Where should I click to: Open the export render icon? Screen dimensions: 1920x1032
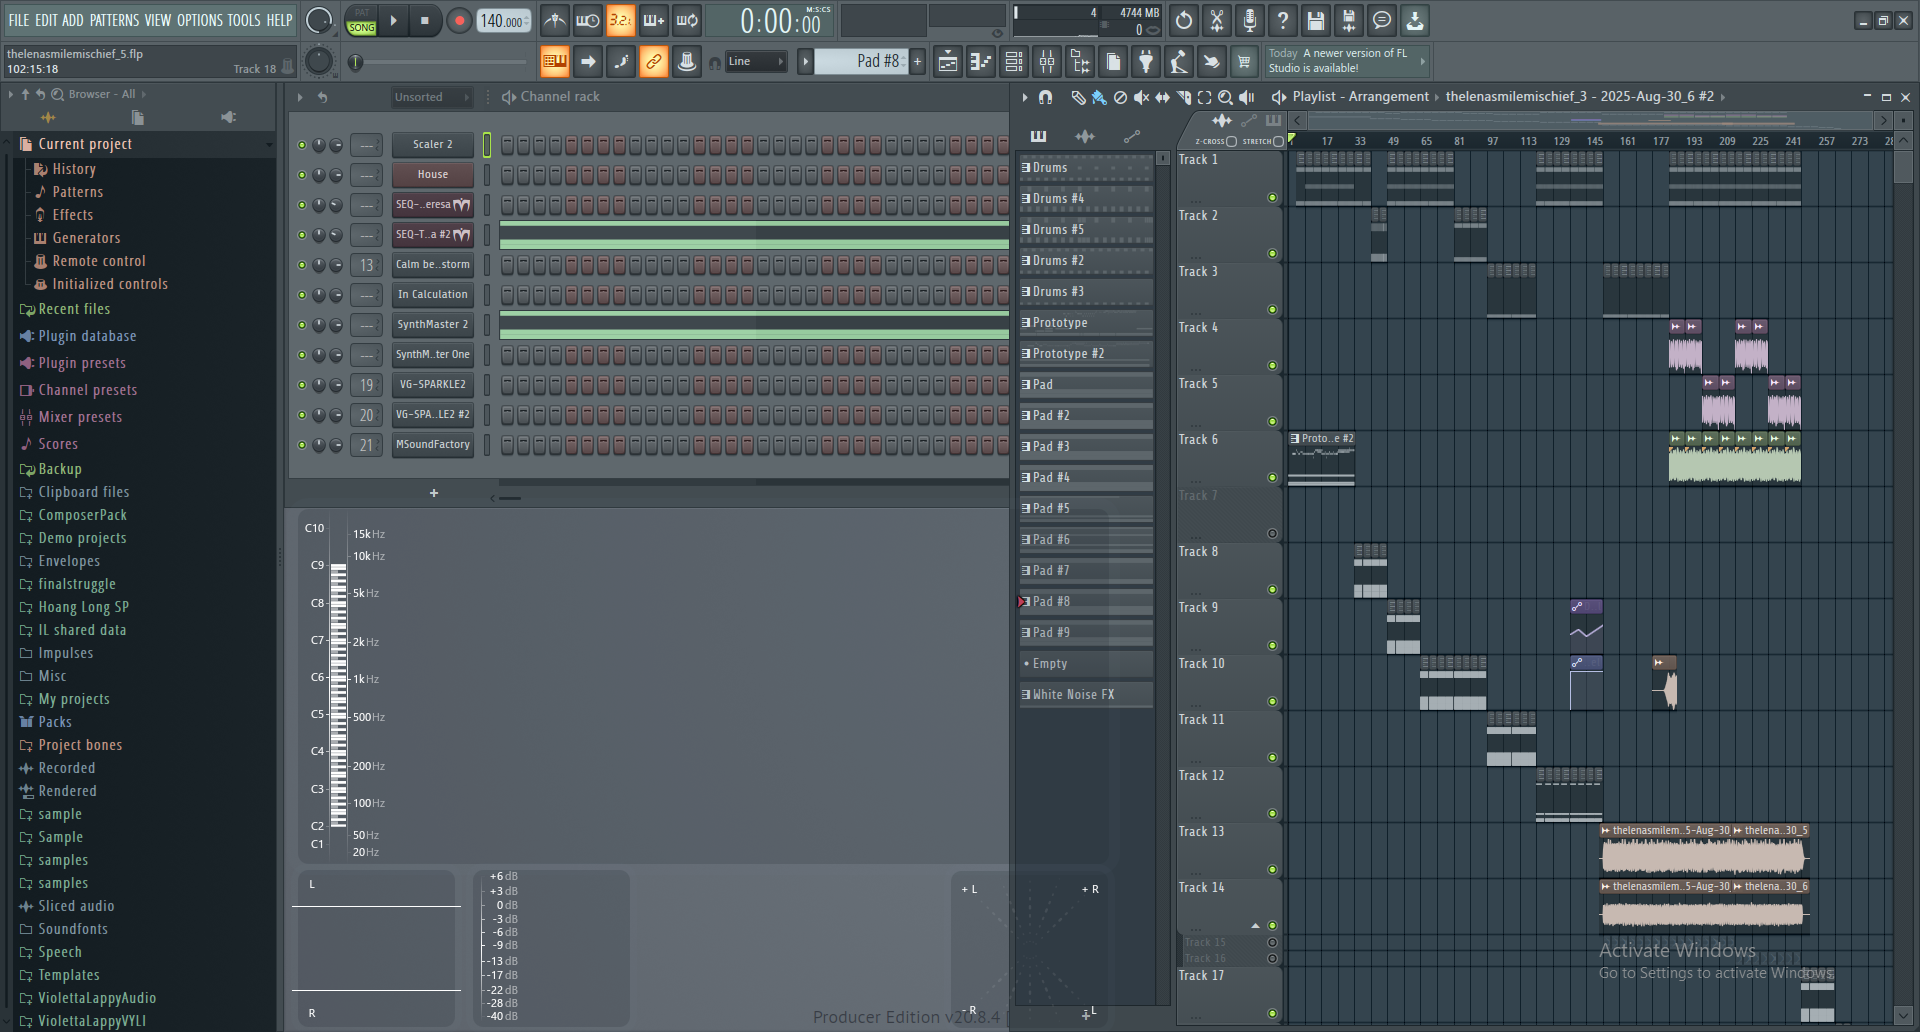click(1349, 20)
